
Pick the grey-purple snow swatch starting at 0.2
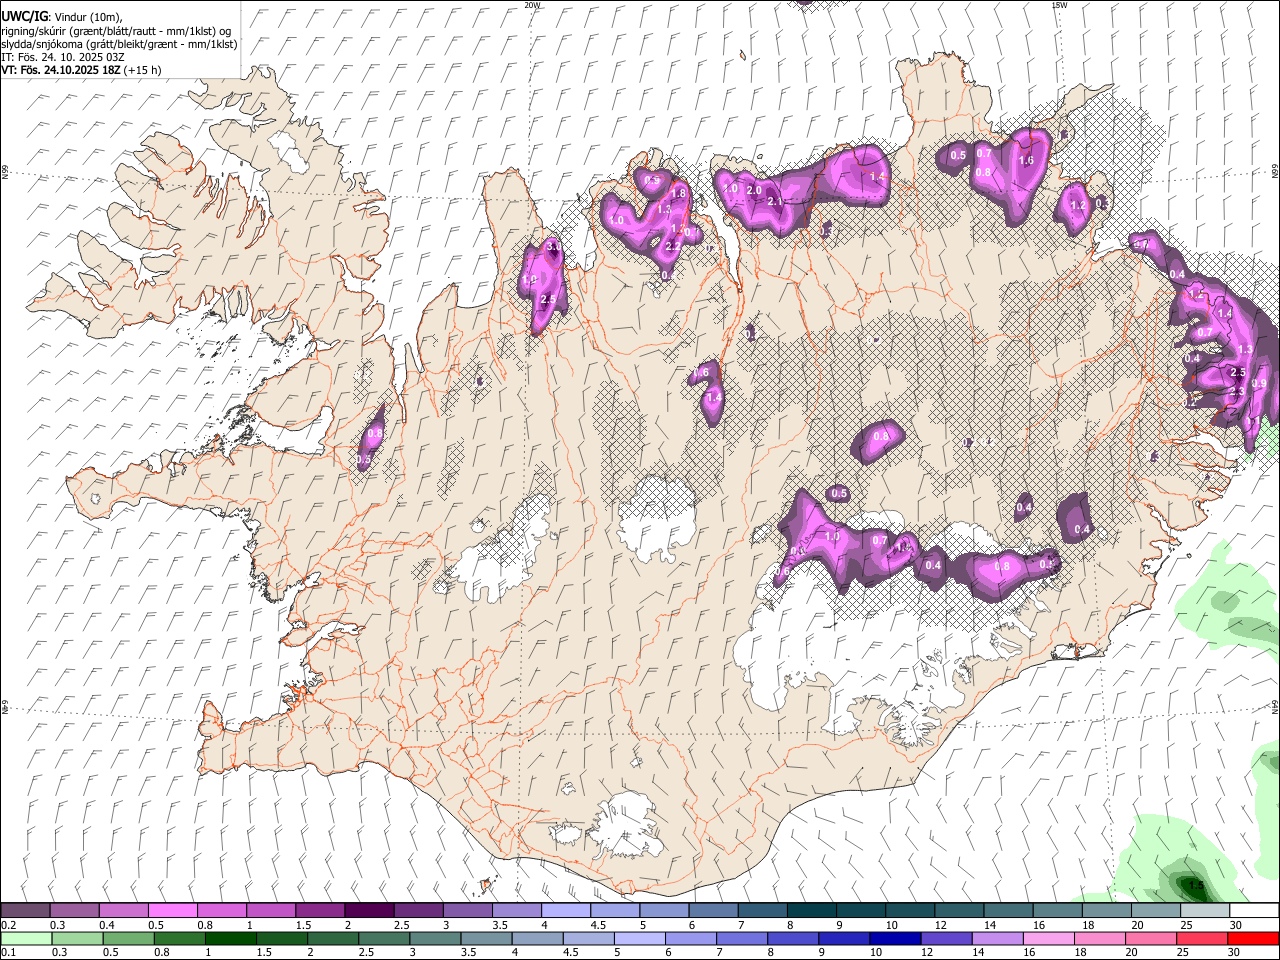click(x=25, y=911)
